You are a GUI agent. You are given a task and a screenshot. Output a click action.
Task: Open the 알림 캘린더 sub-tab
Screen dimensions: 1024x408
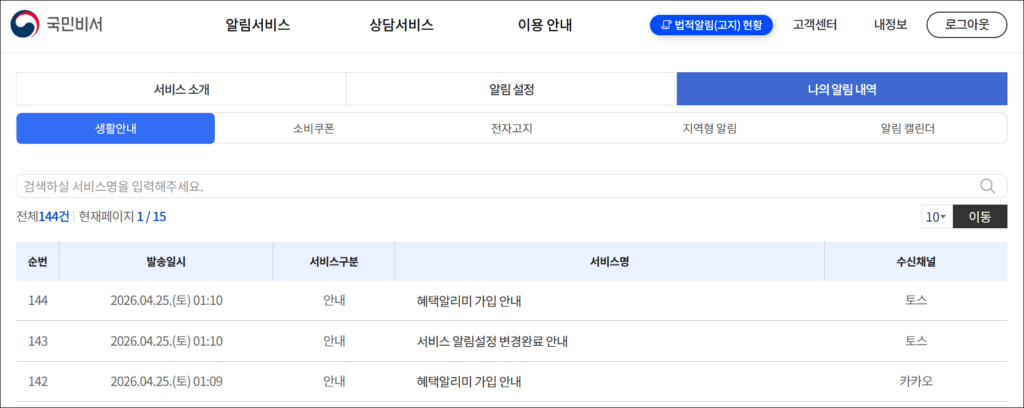(908, 129)
